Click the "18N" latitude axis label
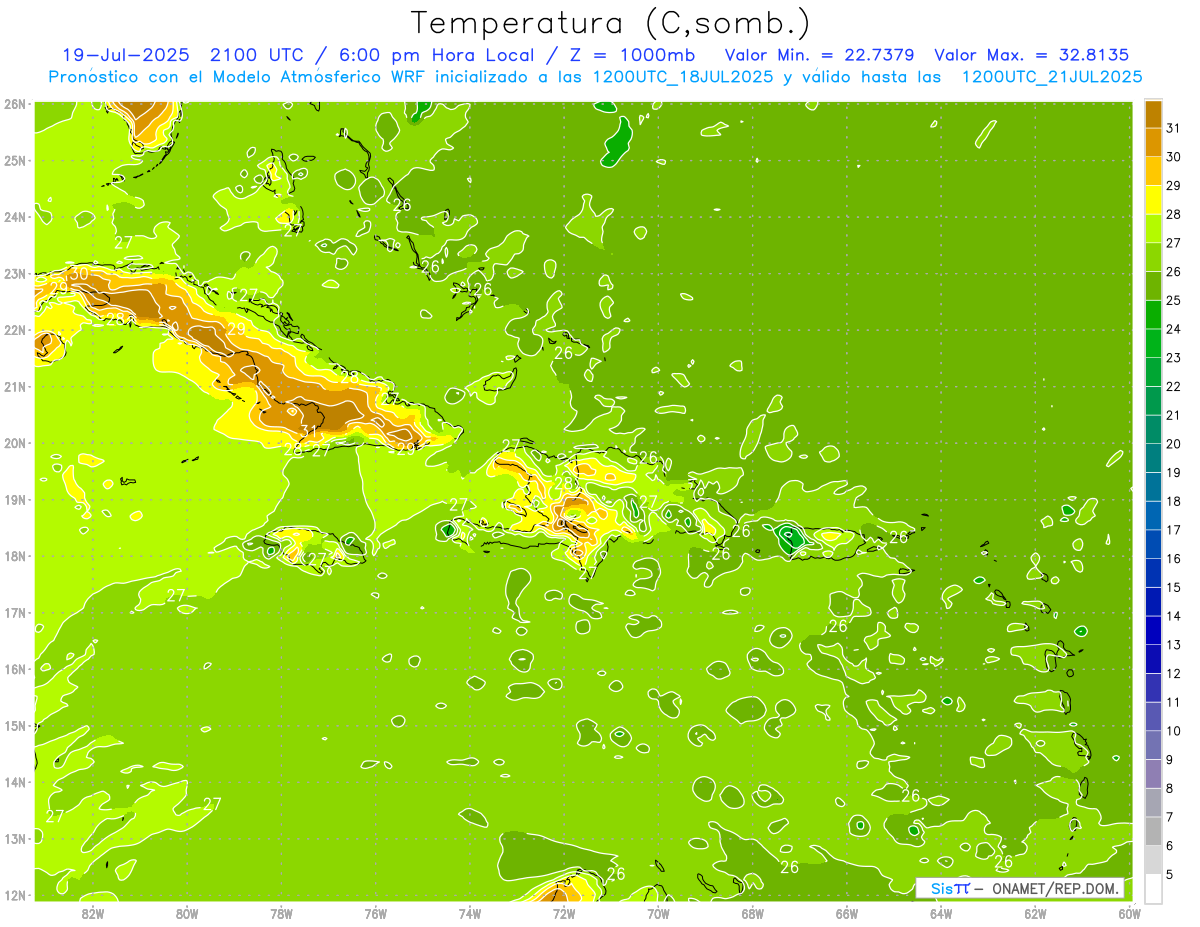Image resolution: width=1200 pixels, height=927 pixels. (x=16, y=556)
